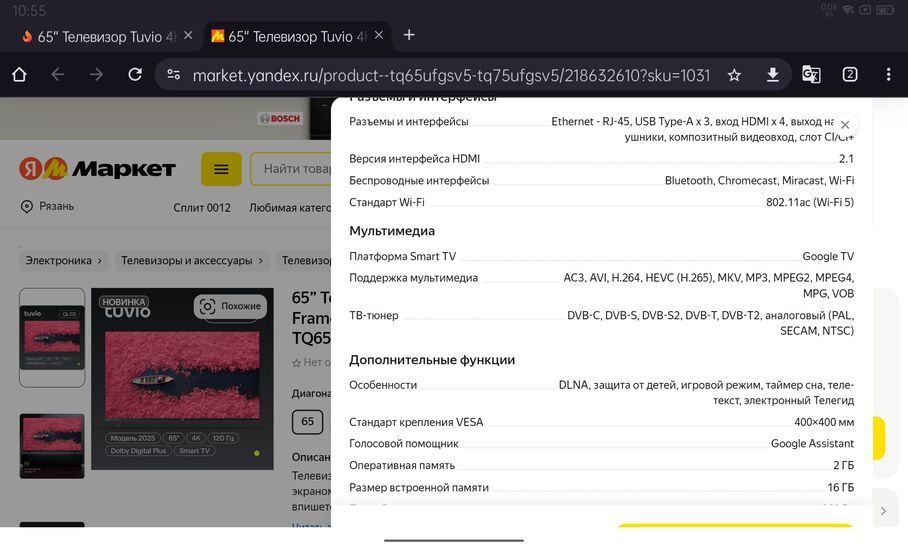
Task: Open main Tuvio product image
Action: [182, 379]
